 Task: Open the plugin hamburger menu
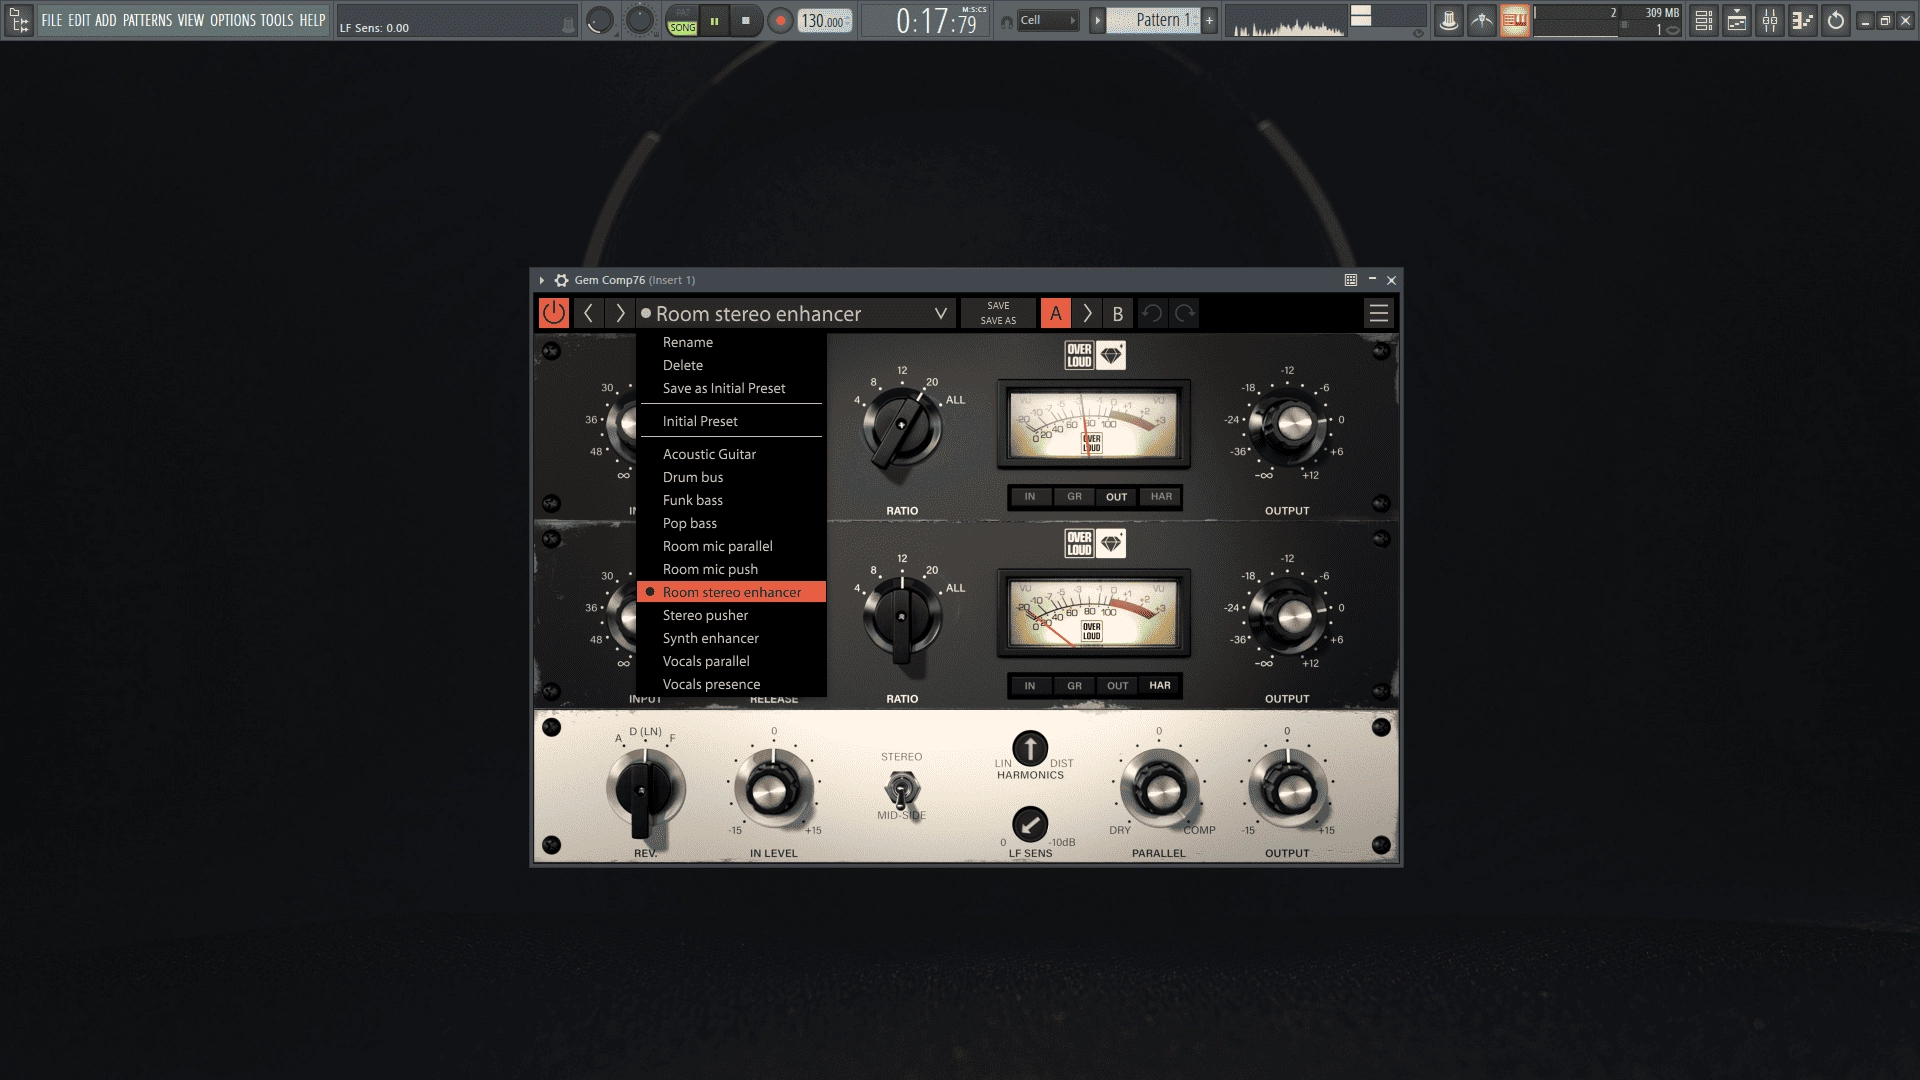(1378, 313)
